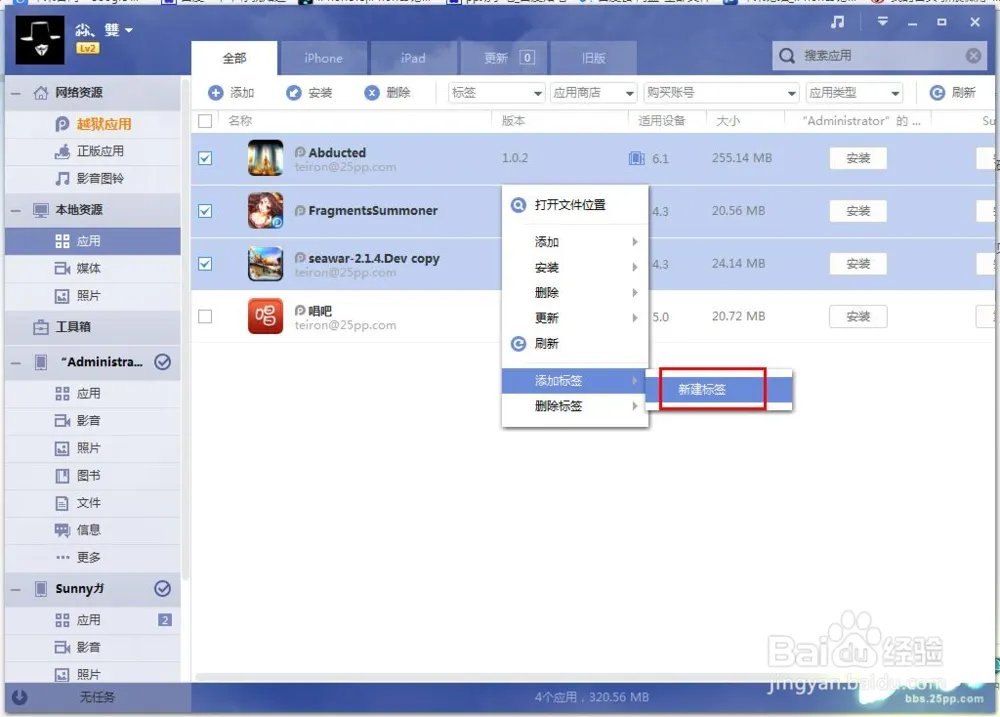Screen dimensions: 1000x717
Task: Switch to the iPhone tab
Action: (x=323, y=58)
